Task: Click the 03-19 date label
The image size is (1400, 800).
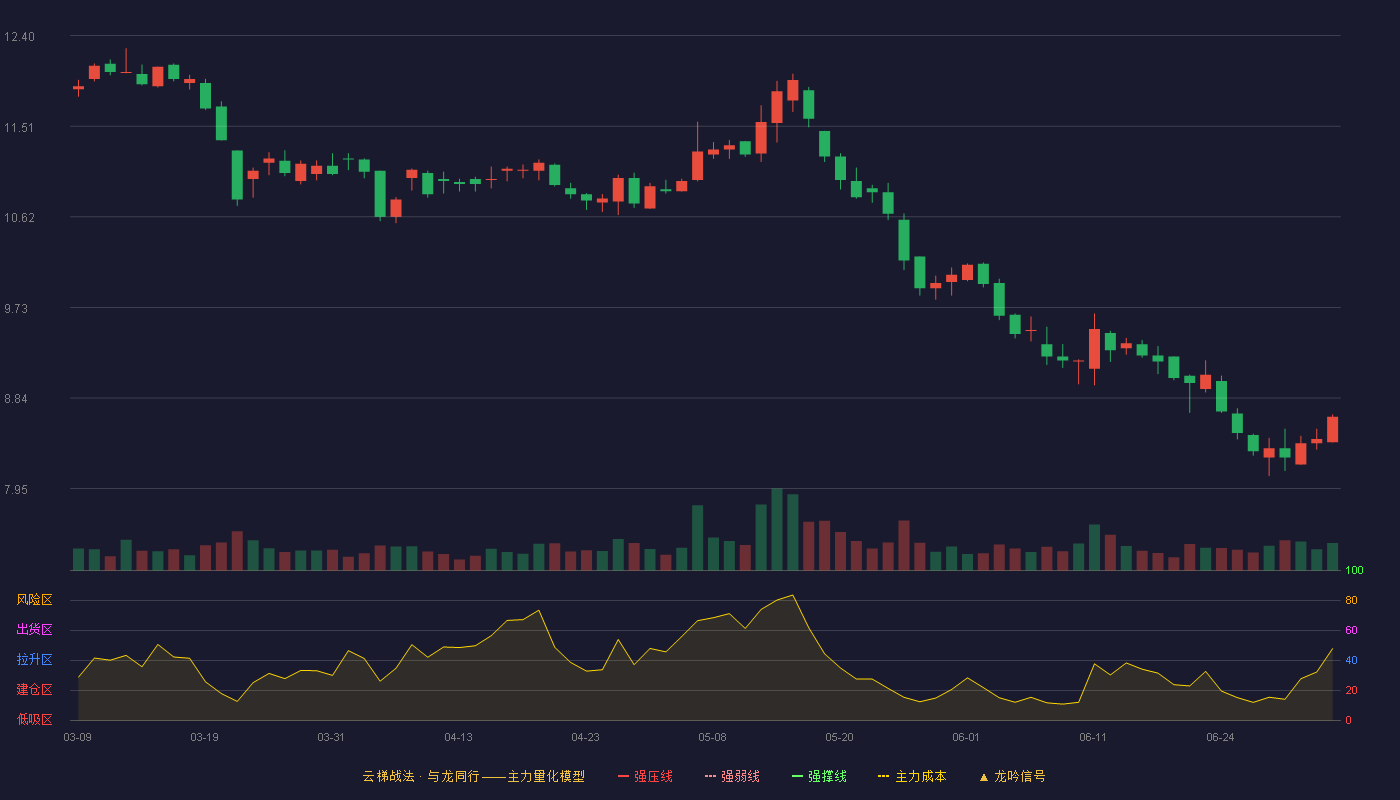Action: pyautogui.click(x=204, y=737)
